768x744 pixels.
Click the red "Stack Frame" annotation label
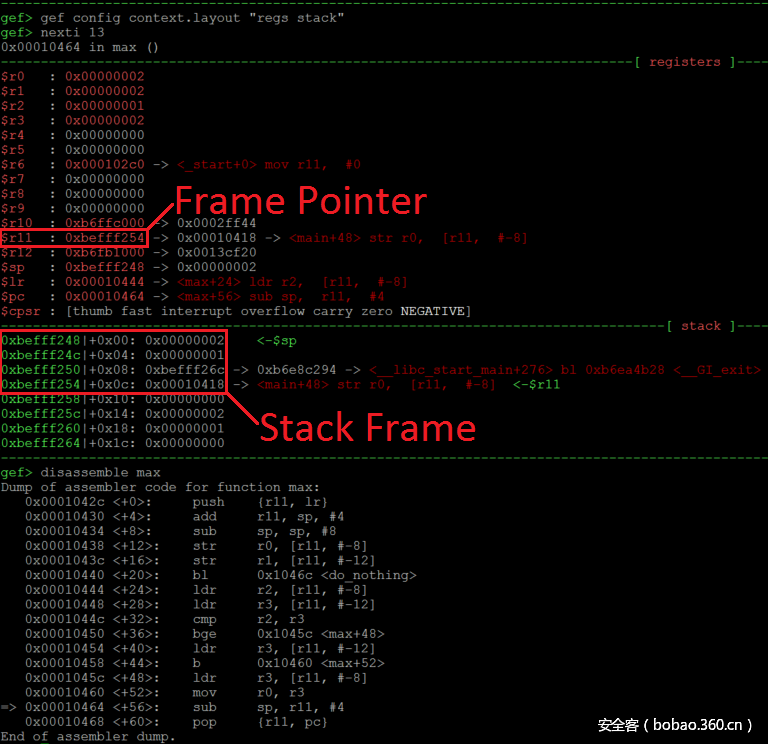click(367, 428)
